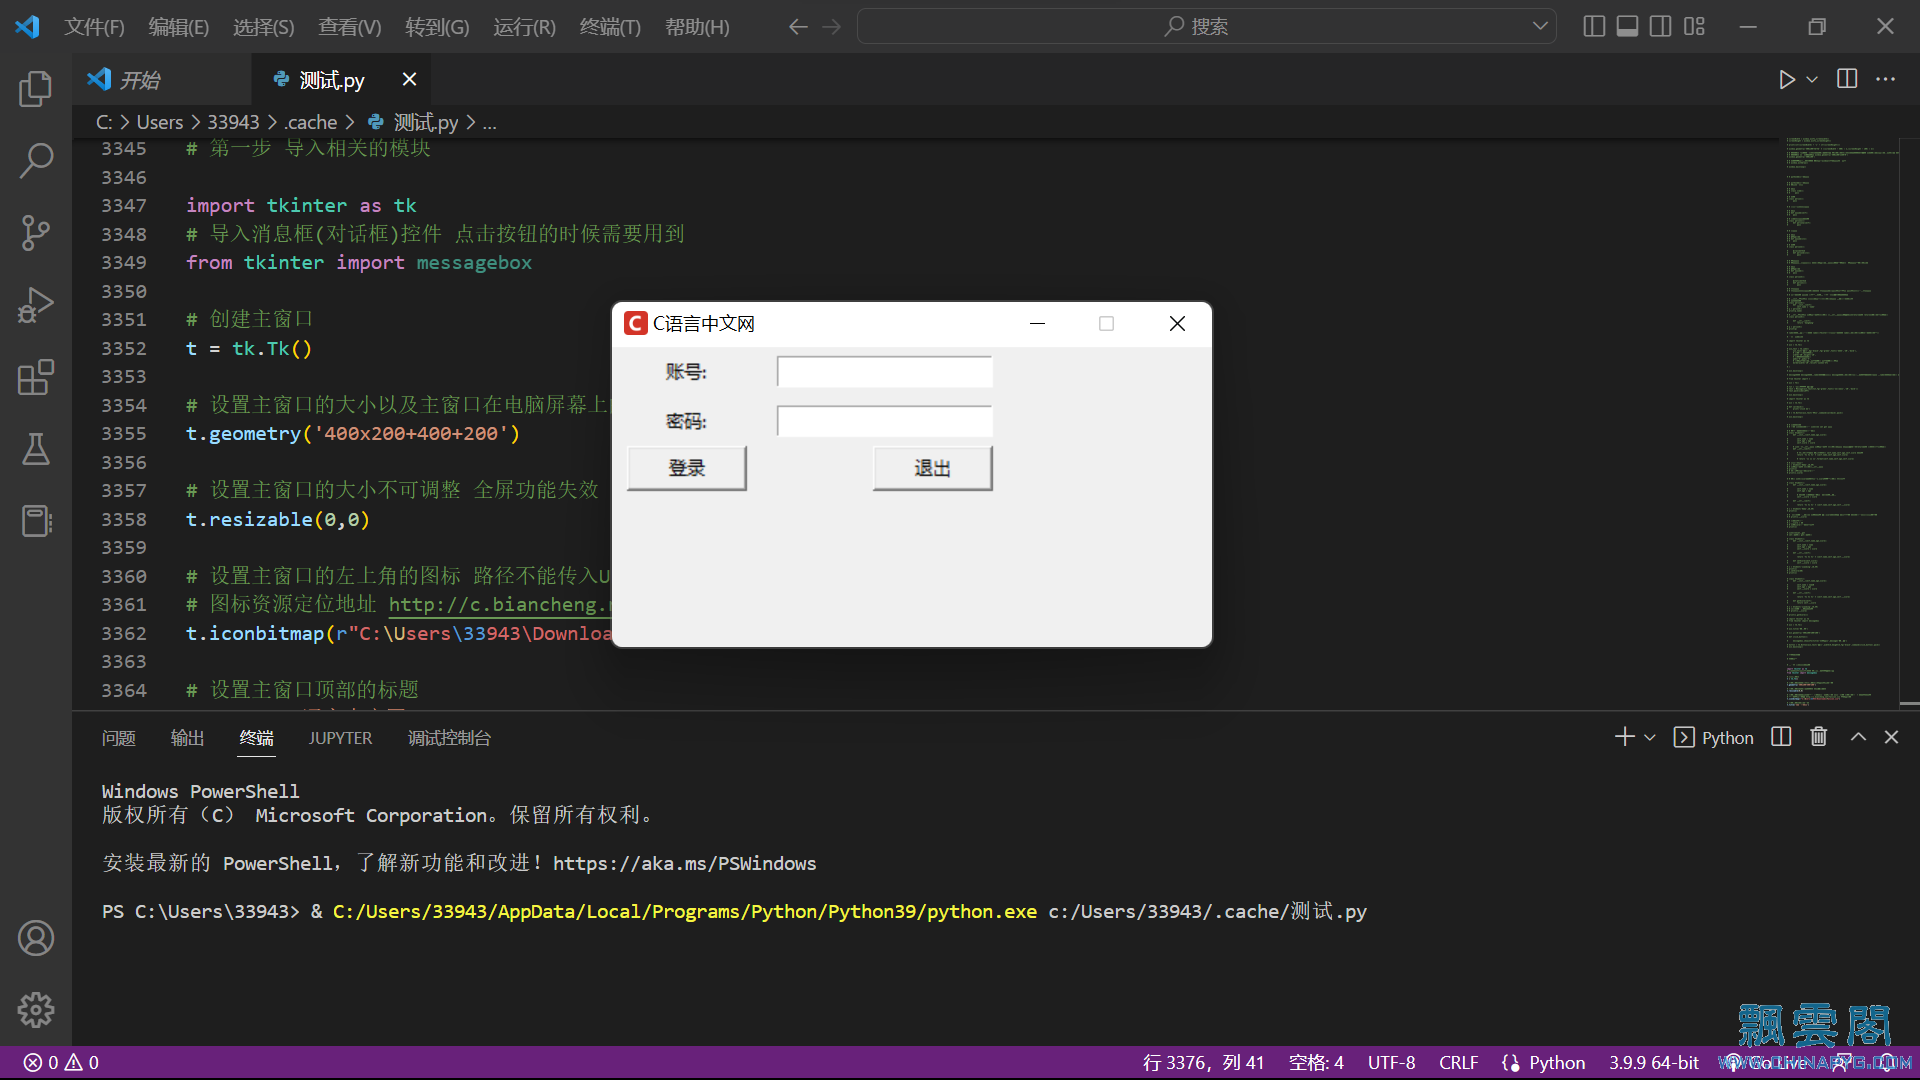The height and width of the screenshot is (1080, 1920).
Task: Change line ending via CRLF
Action: click(1458, 1062)
